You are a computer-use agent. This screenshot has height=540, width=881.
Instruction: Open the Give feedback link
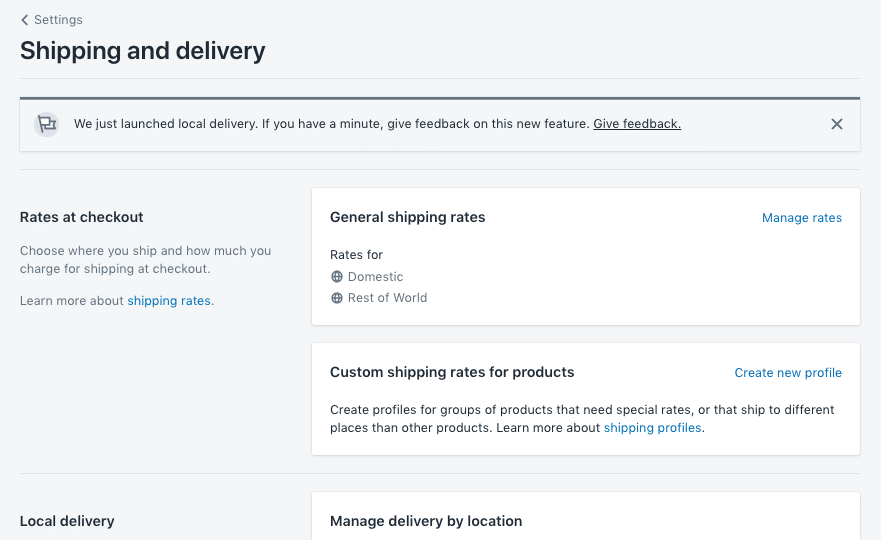point(637,124)
